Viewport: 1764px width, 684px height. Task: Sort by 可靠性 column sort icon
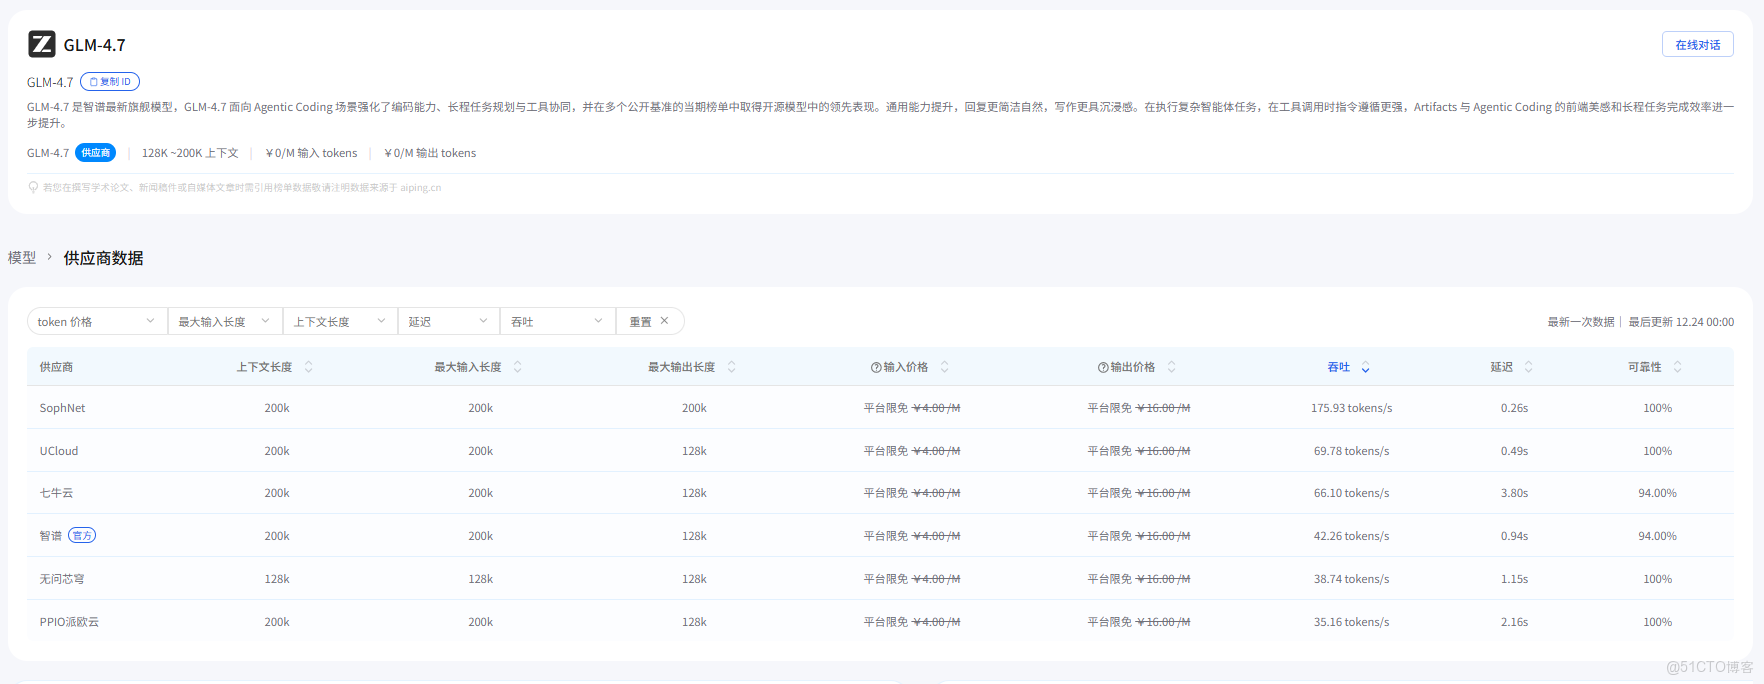coord(1678,367)
